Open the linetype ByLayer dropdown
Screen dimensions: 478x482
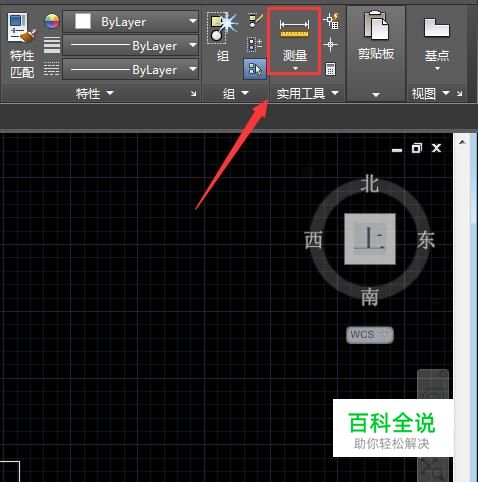tap(130, 69)
